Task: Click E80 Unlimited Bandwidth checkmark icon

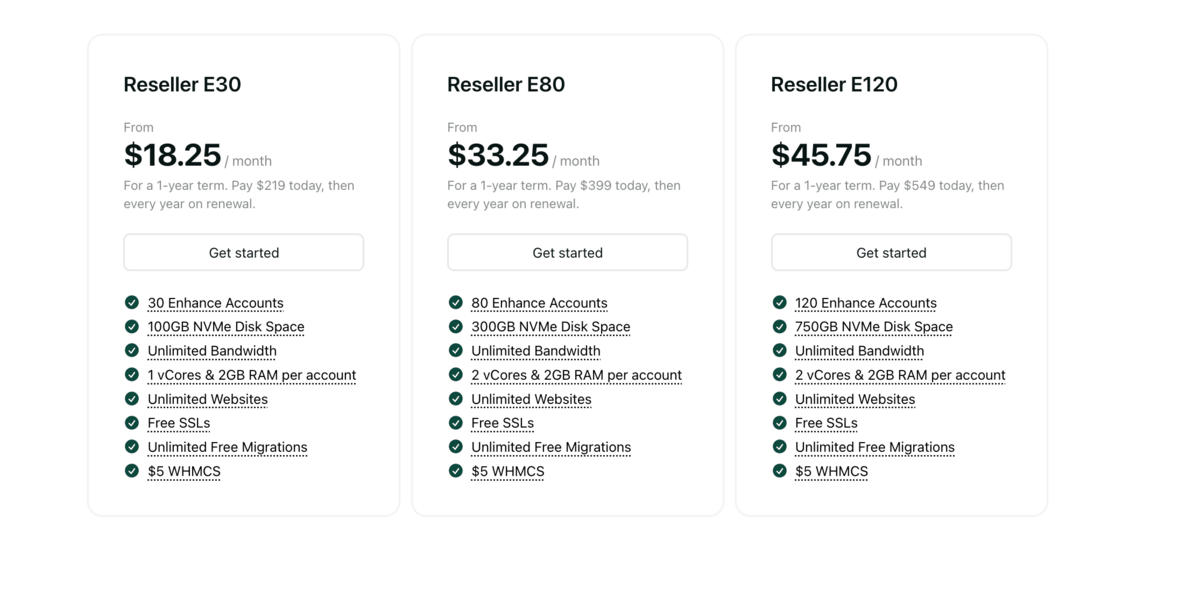Action: pyautogui.click(x=456, y=350)
